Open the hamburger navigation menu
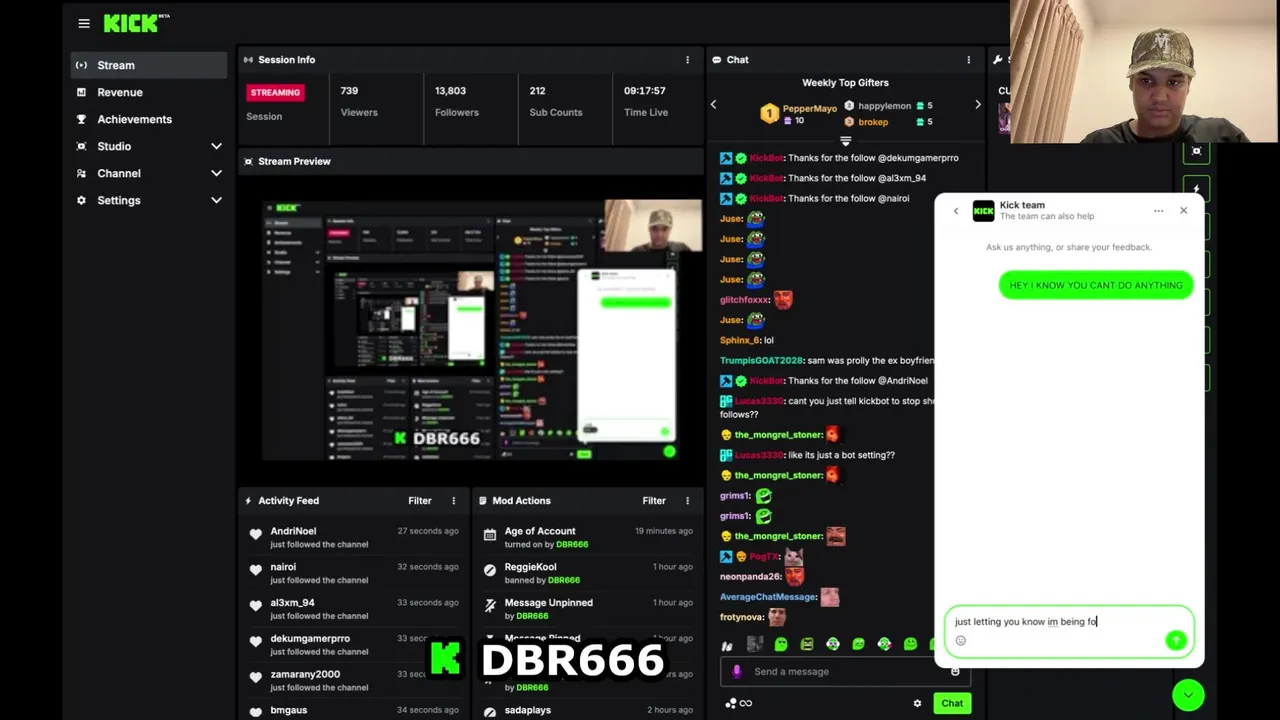 pyautogui.click(x=84, y=23)
